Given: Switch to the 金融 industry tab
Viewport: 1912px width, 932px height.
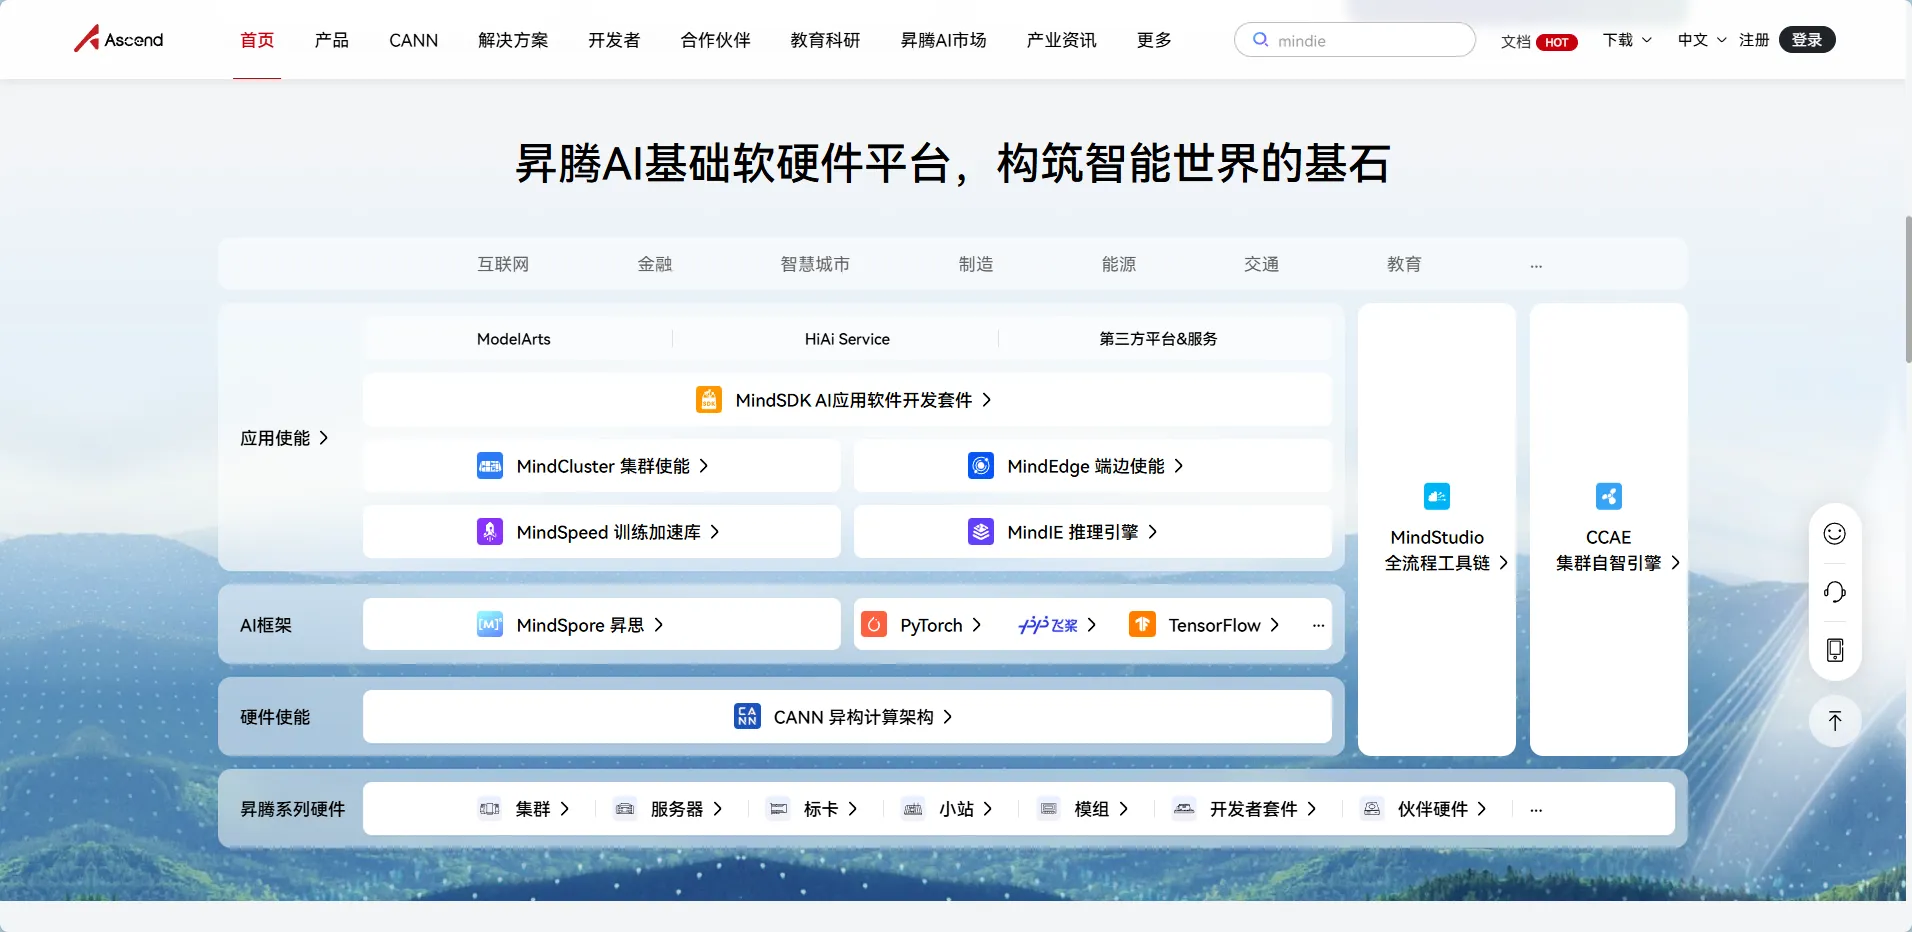Looking at the screenshot, I should [655, 263].
